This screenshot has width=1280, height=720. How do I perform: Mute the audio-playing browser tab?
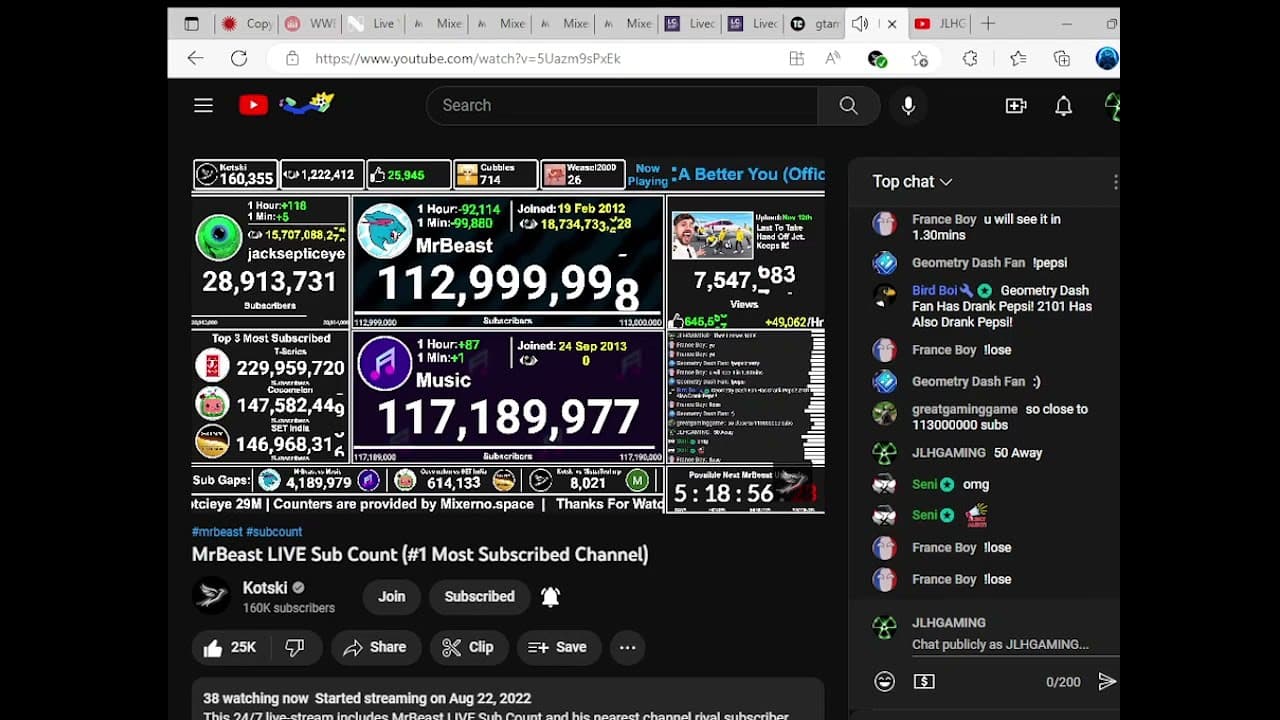pos(860,23)
